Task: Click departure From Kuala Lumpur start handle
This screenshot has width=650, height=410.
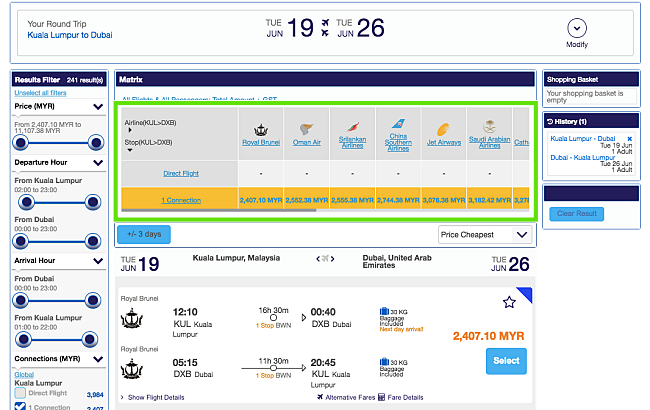Action: (27, 202)
